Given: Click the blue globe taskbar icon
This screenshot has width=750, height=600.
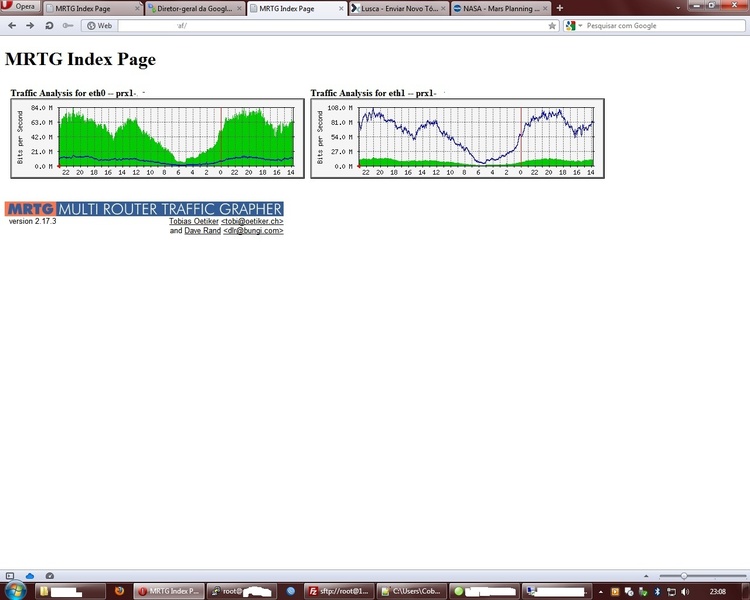Looking at the screenshot, I should point(290,591).
